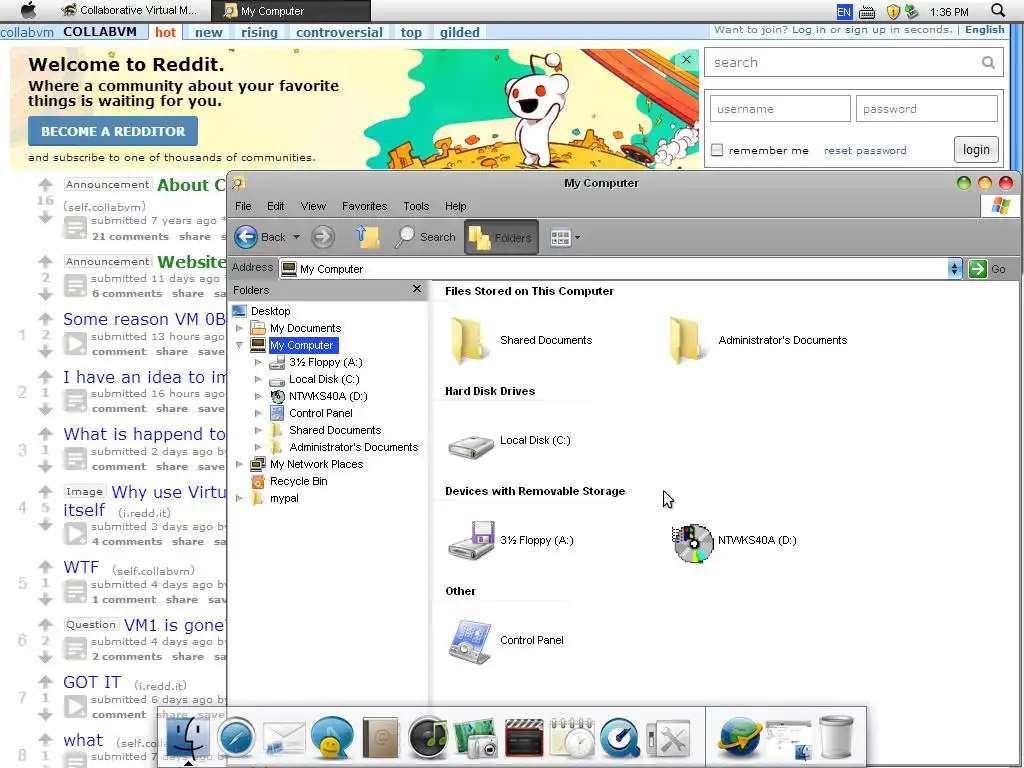The height and width of the screenshot is (768, 1024).
Task: Click the security shield tray icon
Action: (x=893, y=12)
